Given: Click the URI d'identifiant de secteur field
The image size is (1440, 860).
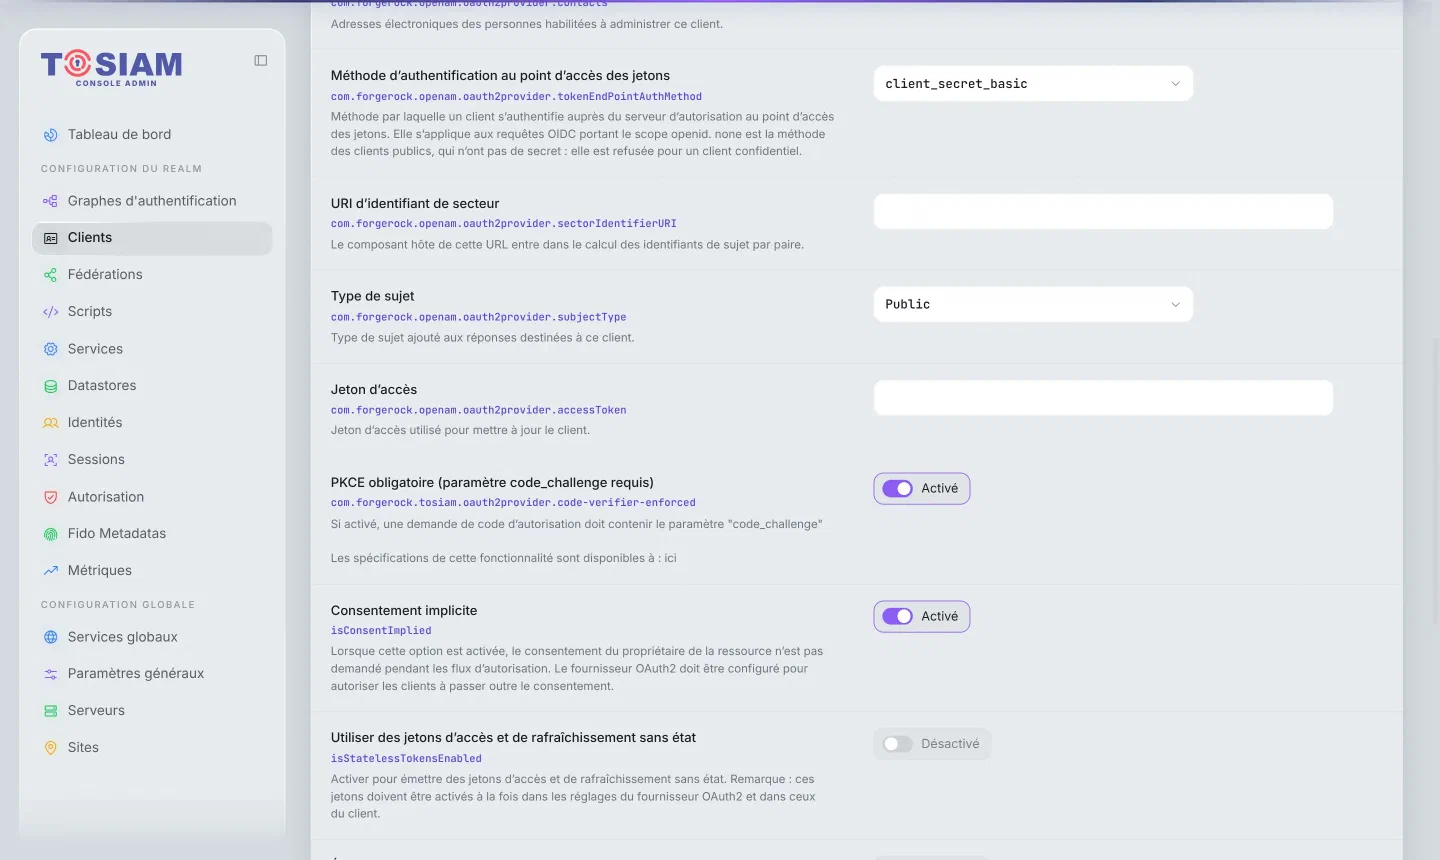Looking at the screenshot, I should [x=1103, y=211].
